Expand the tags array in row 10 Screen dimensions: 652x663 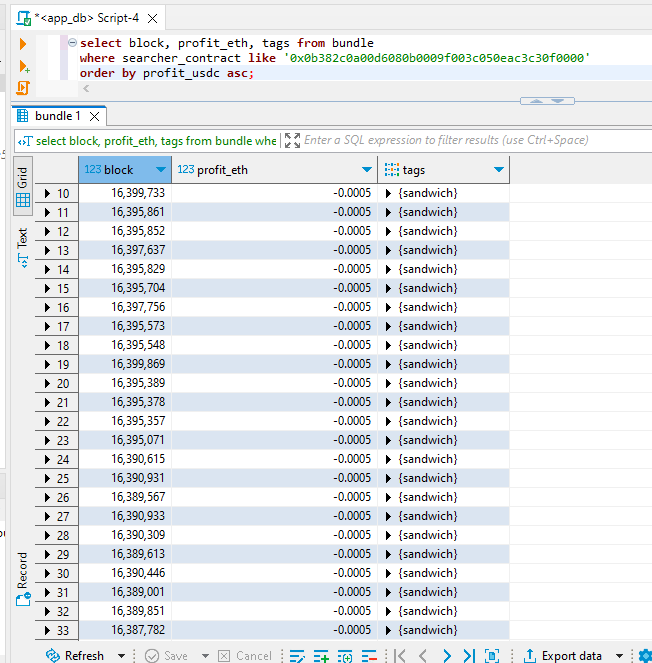388,194
